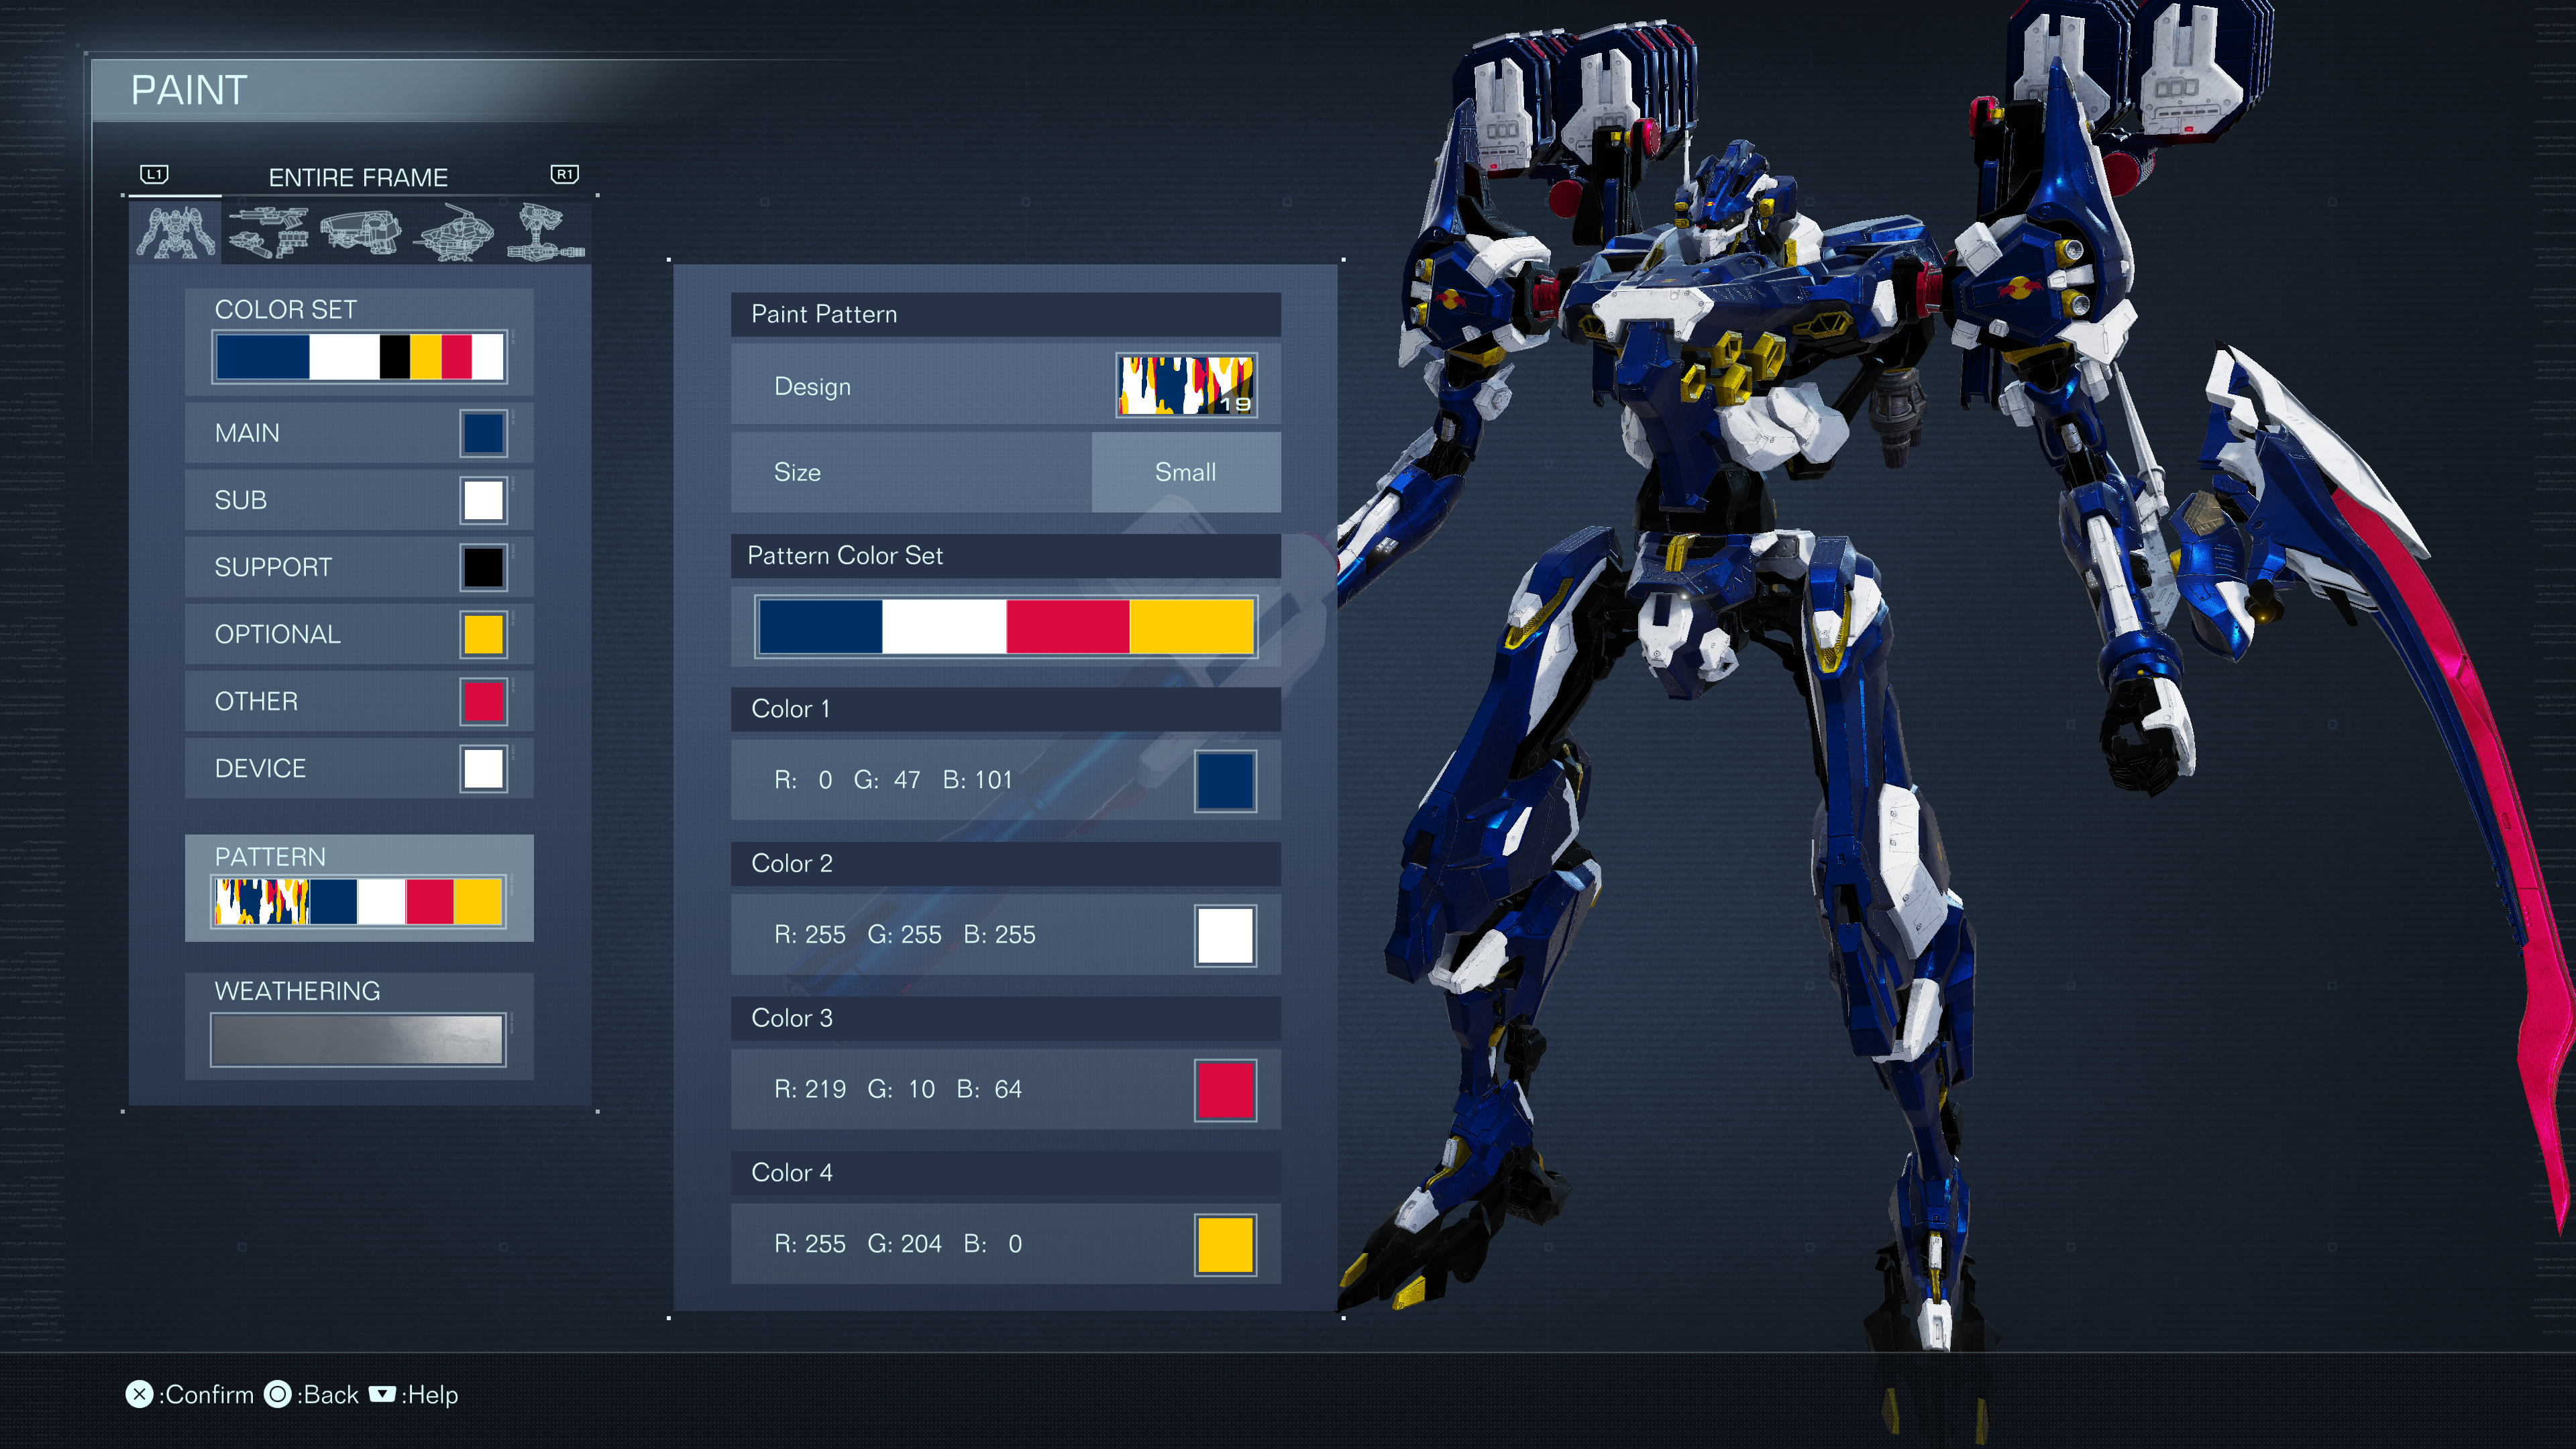
Task: Select the PATTERN menu entry
Action: coord(359,887)
